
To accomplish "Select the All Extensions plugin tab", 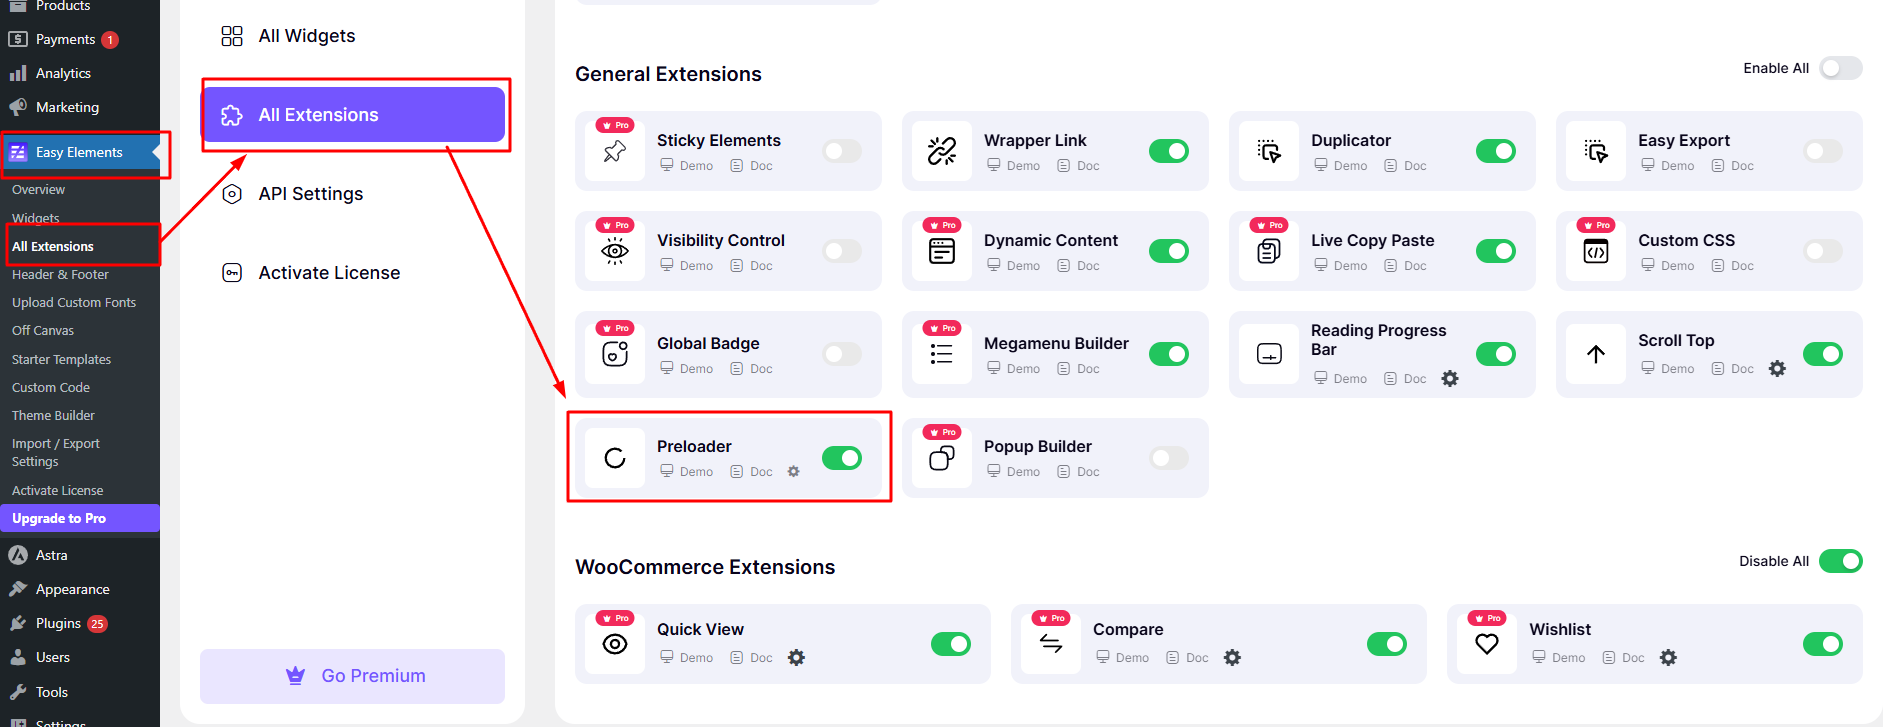I will coord(353,115).
